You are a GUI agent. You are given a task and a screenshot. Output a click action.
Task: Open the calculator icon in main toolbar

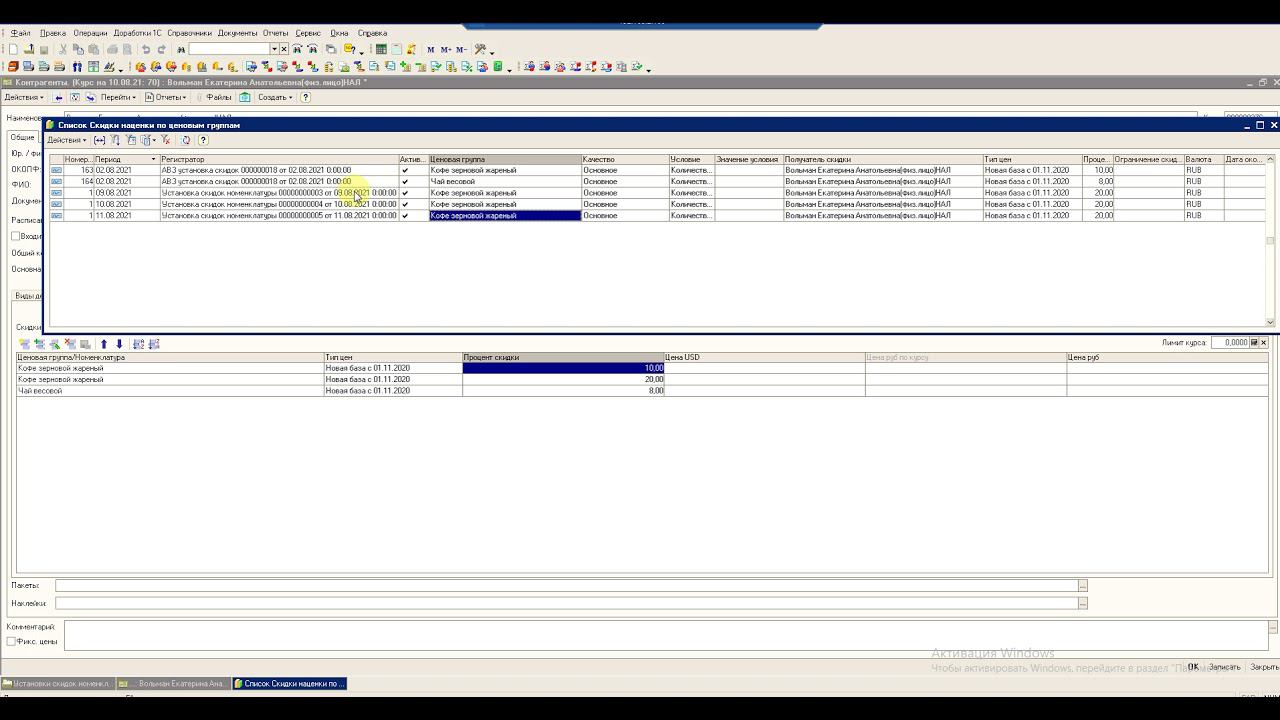(381, 49)
